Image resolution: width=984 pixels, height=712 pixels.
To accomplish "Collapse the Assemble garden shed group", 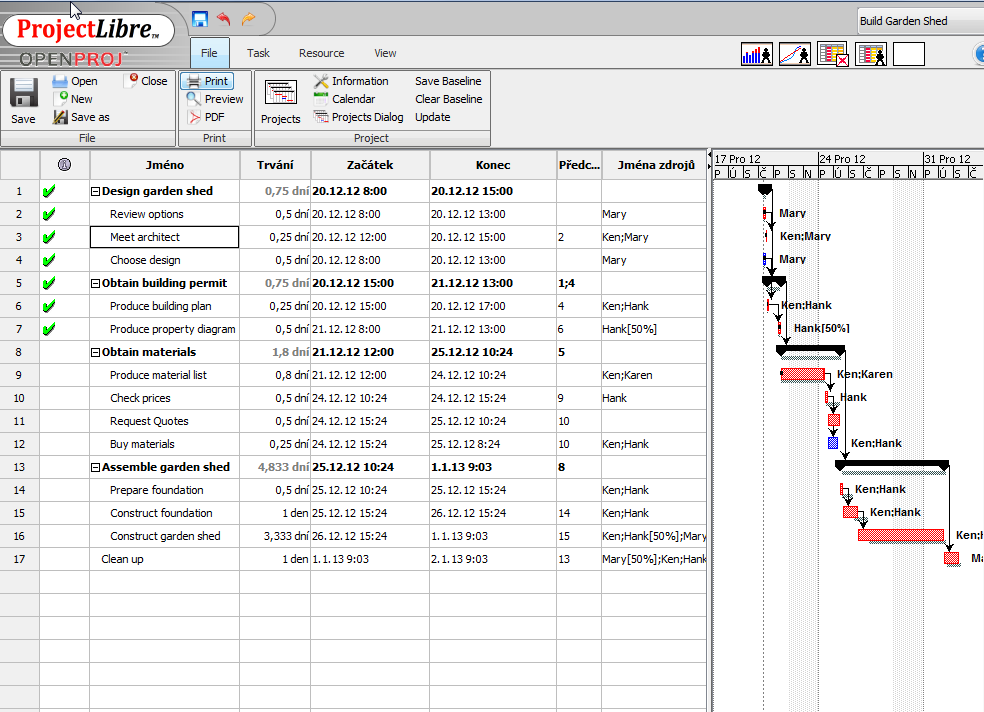I will (x=95, y=467).
